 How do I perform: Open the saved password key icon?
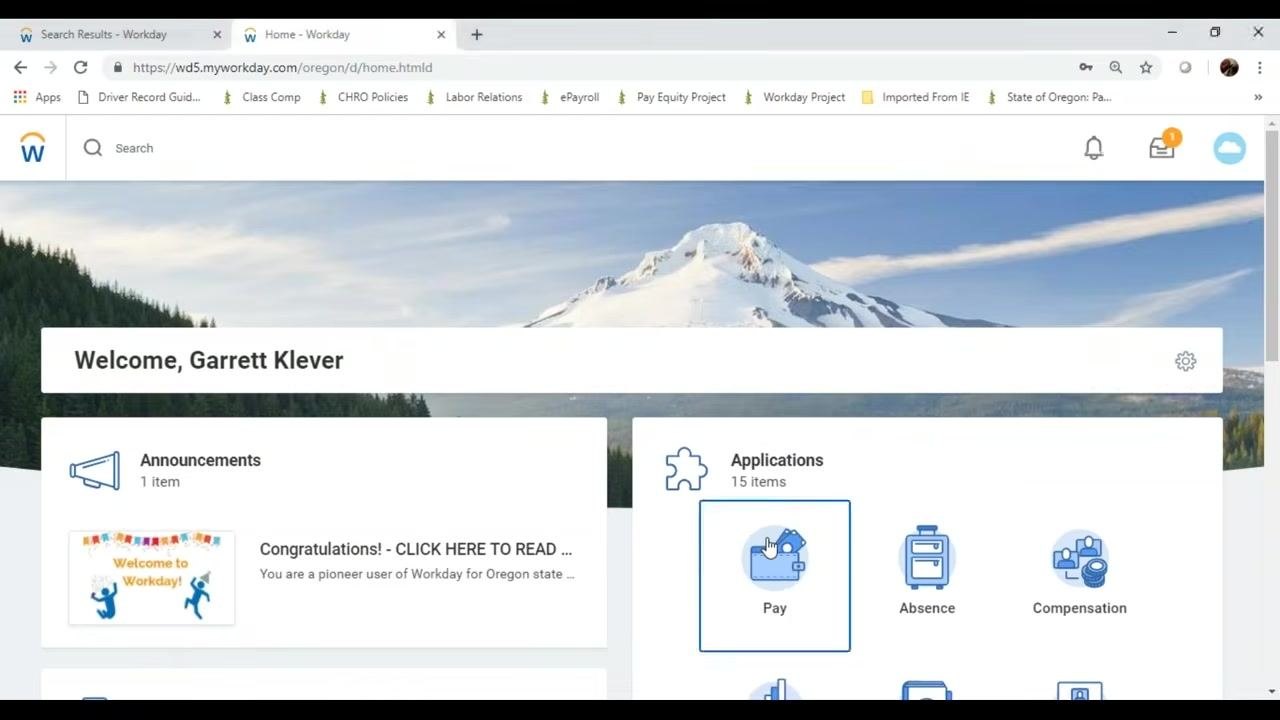1086,67
